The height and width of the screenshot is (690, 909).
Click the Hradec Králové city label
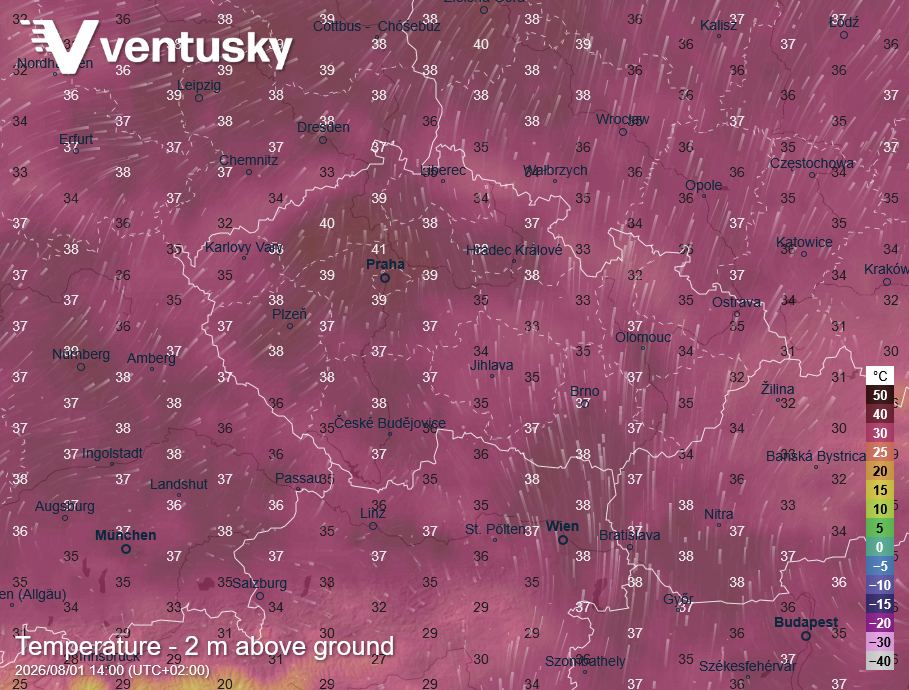(x=514, y=250)
